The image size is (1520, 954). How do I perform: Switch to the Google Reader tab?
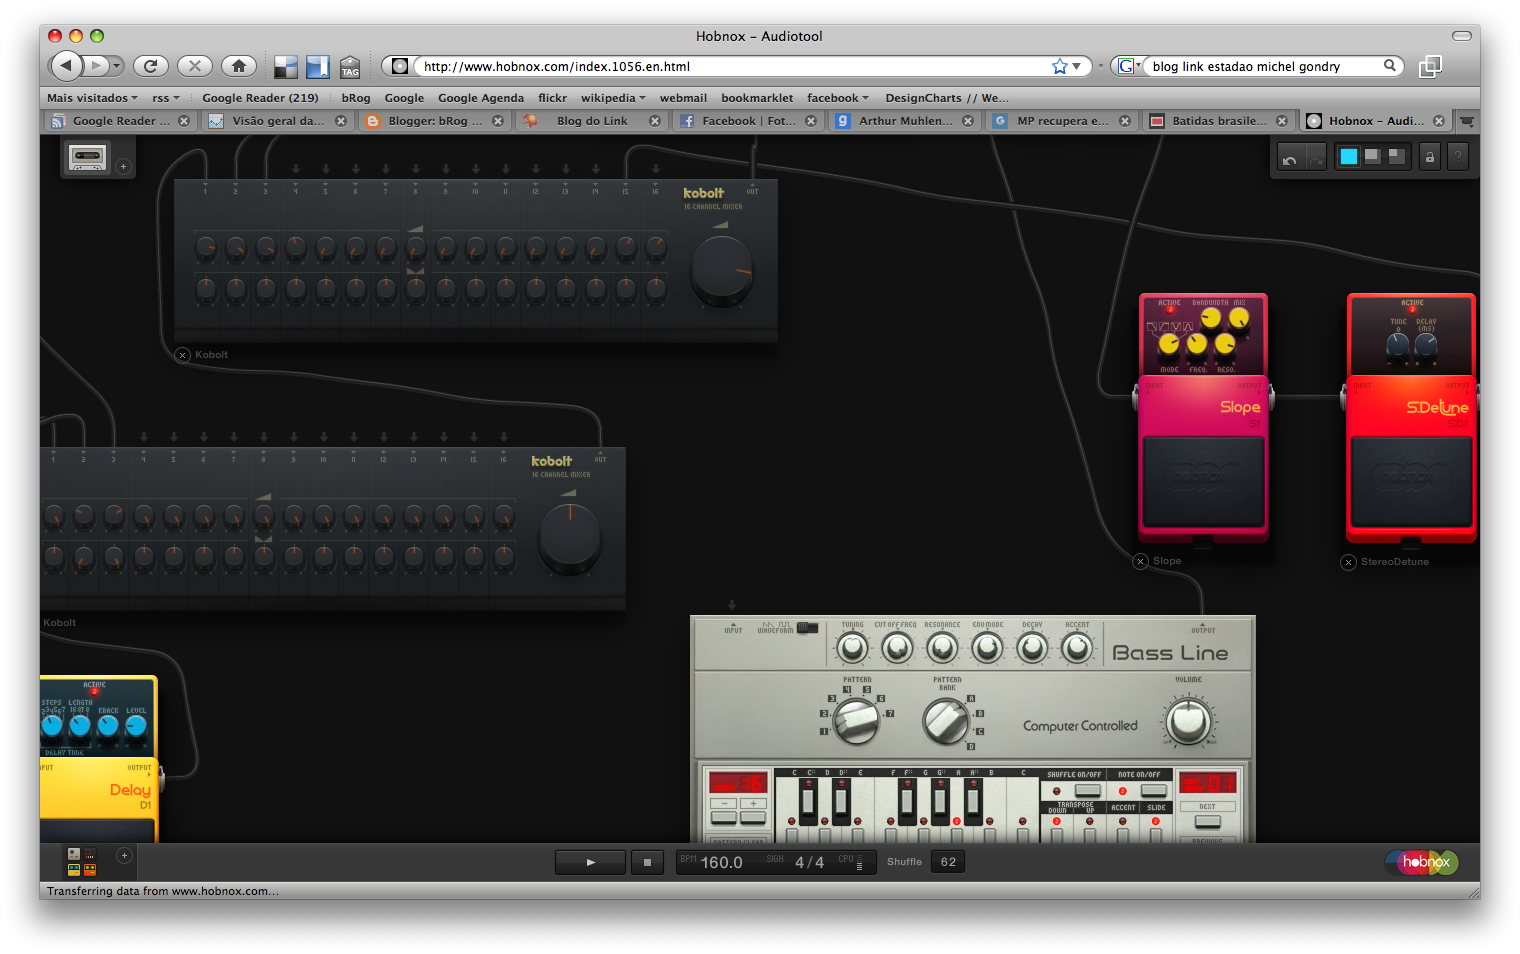[x=120, y=121]
